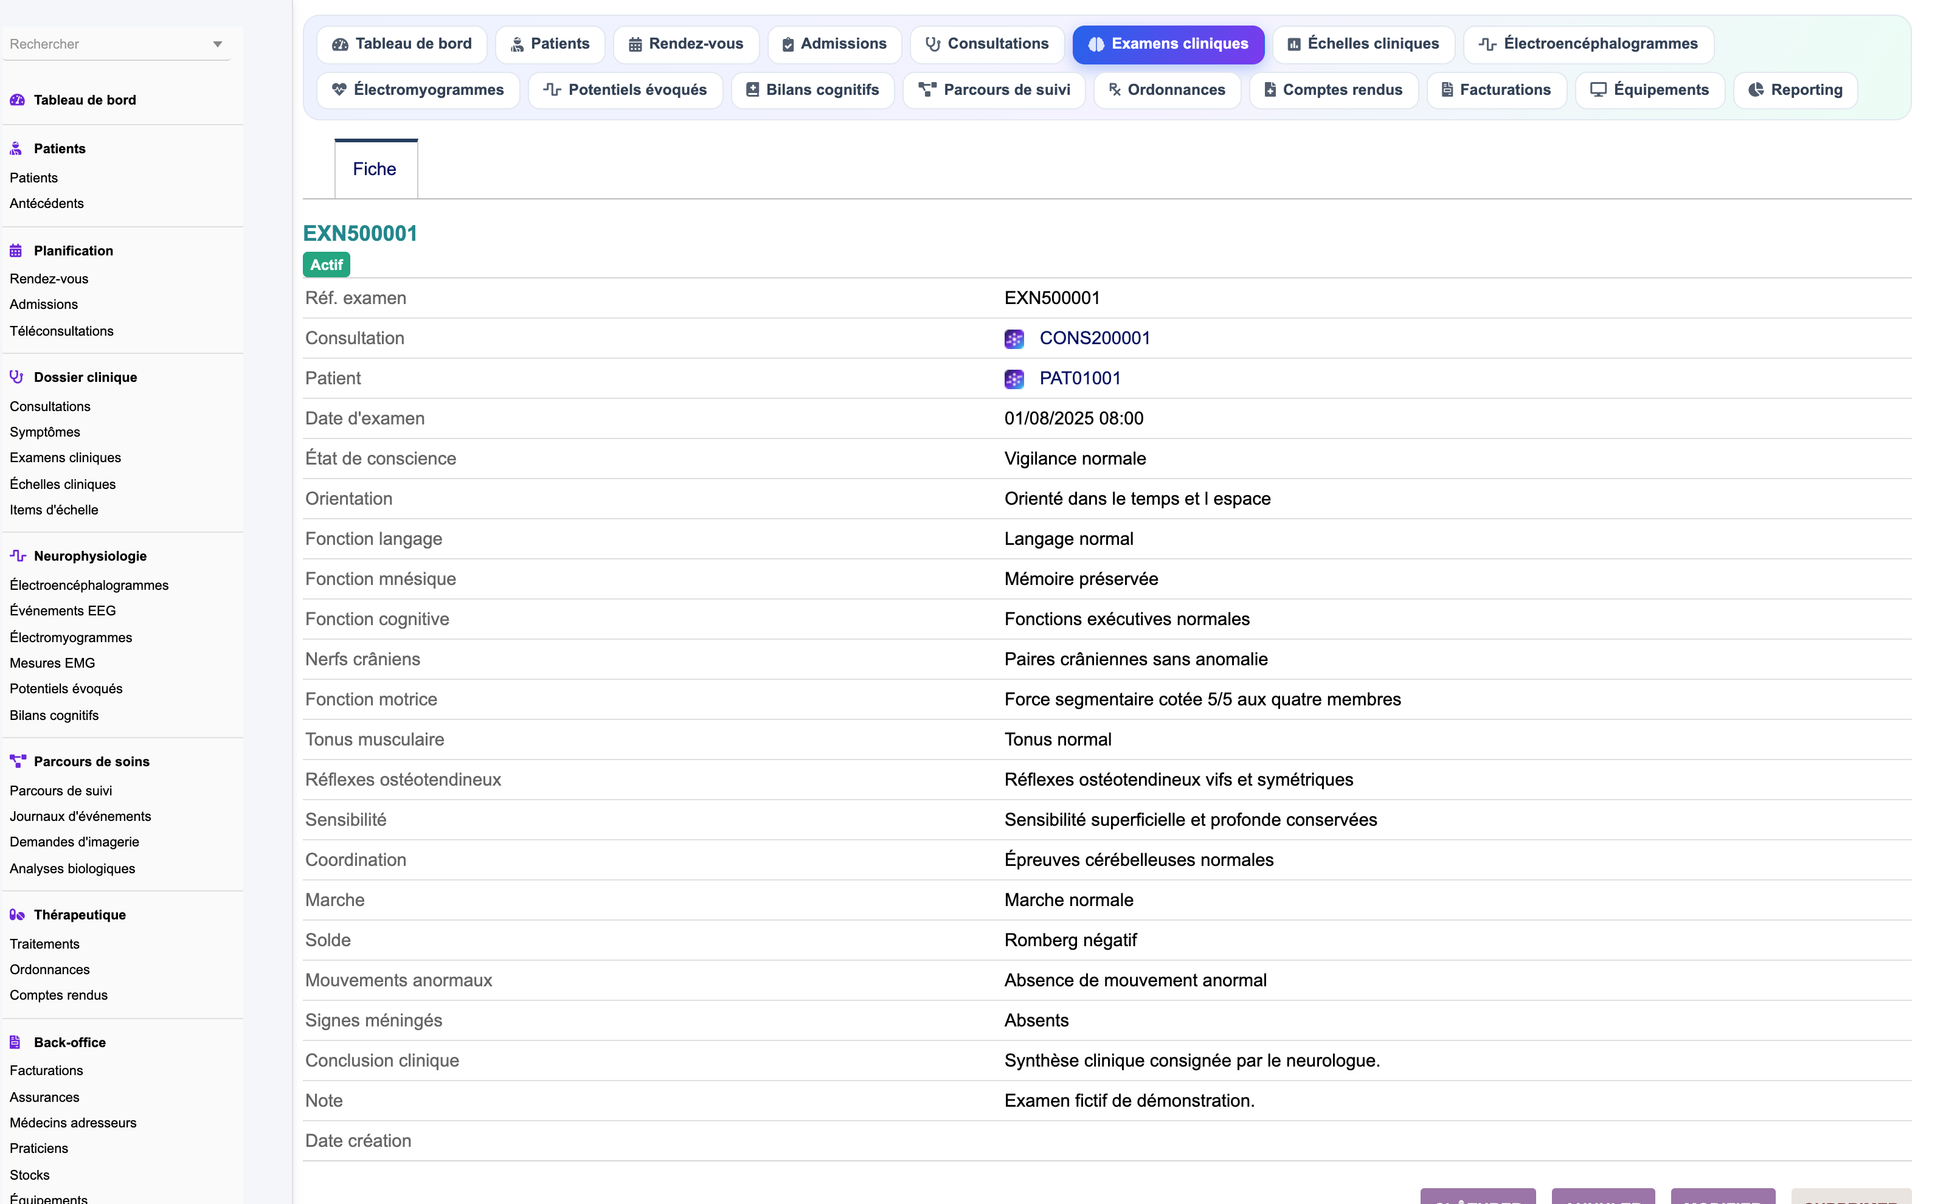
Task: Click the gauge icon on Tableau de bord tab
Action: [340, 44]
